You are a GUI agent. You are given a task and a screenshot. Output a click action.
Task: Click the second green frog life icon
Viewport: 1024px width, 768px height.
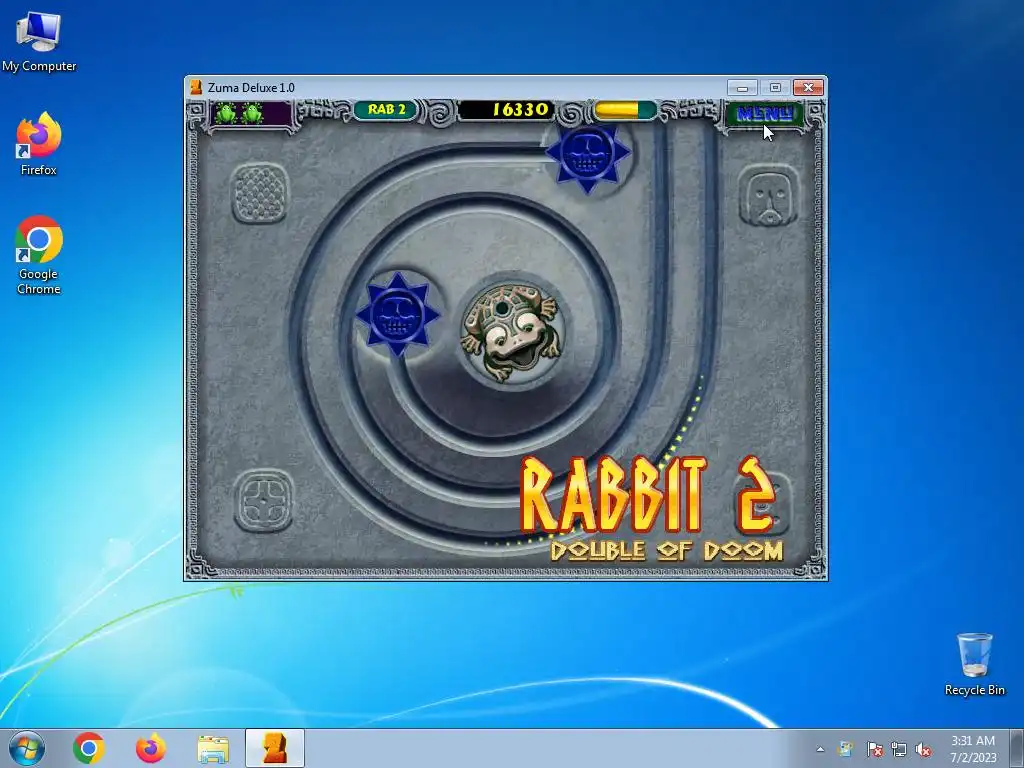pos(252,113)
